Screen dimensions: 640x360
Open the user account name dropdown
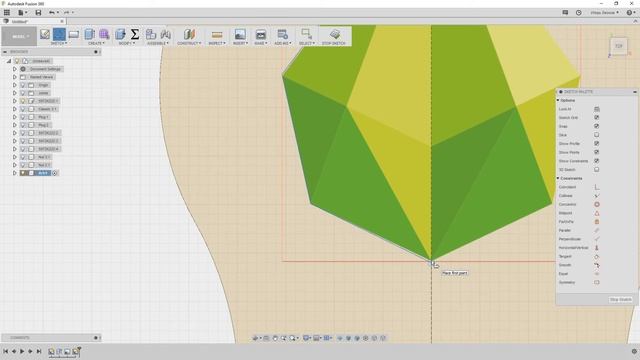click(x=604, y=13)
